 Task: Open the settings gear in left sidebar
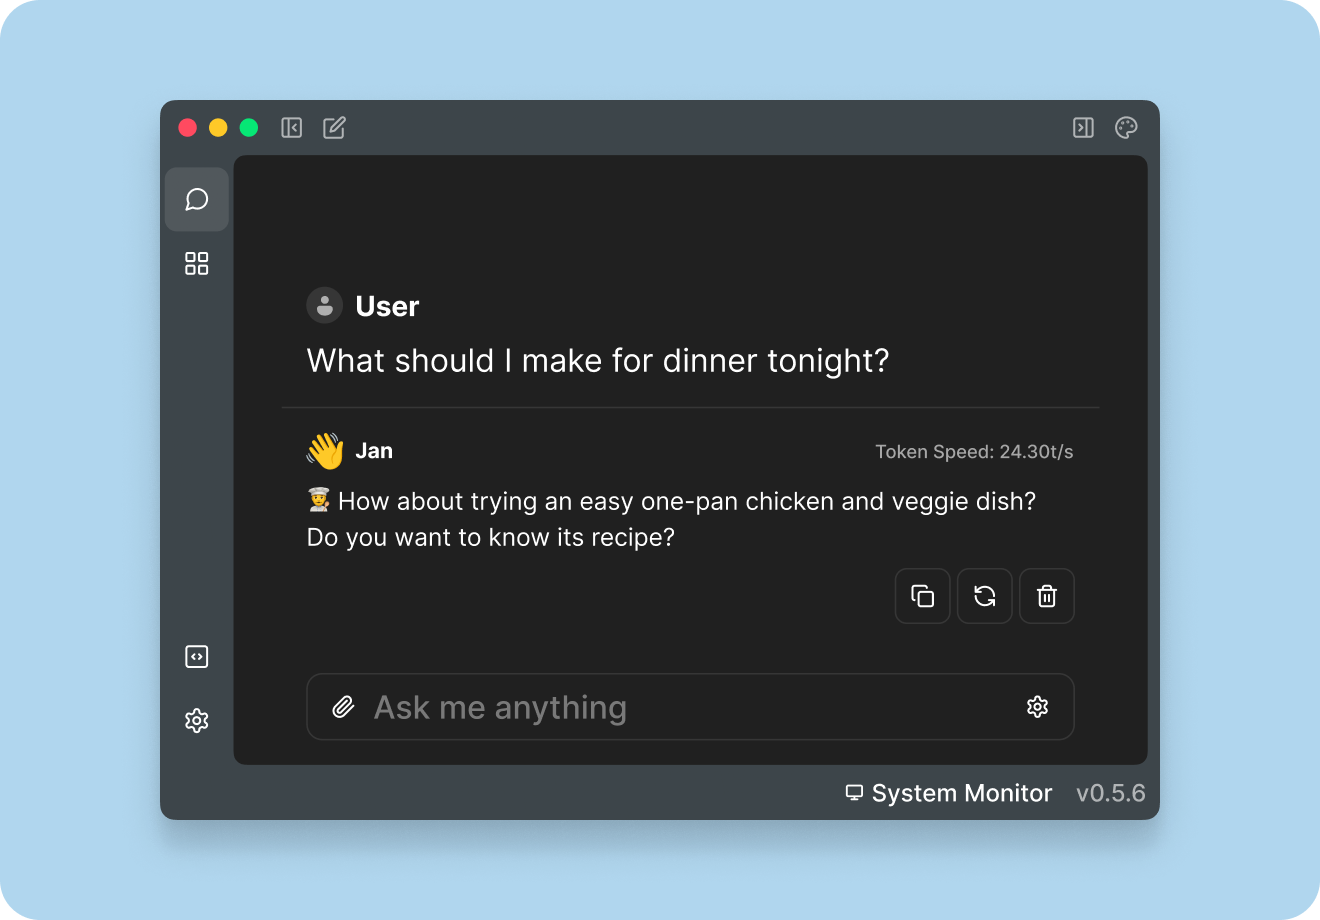click(x=197, y=720)
